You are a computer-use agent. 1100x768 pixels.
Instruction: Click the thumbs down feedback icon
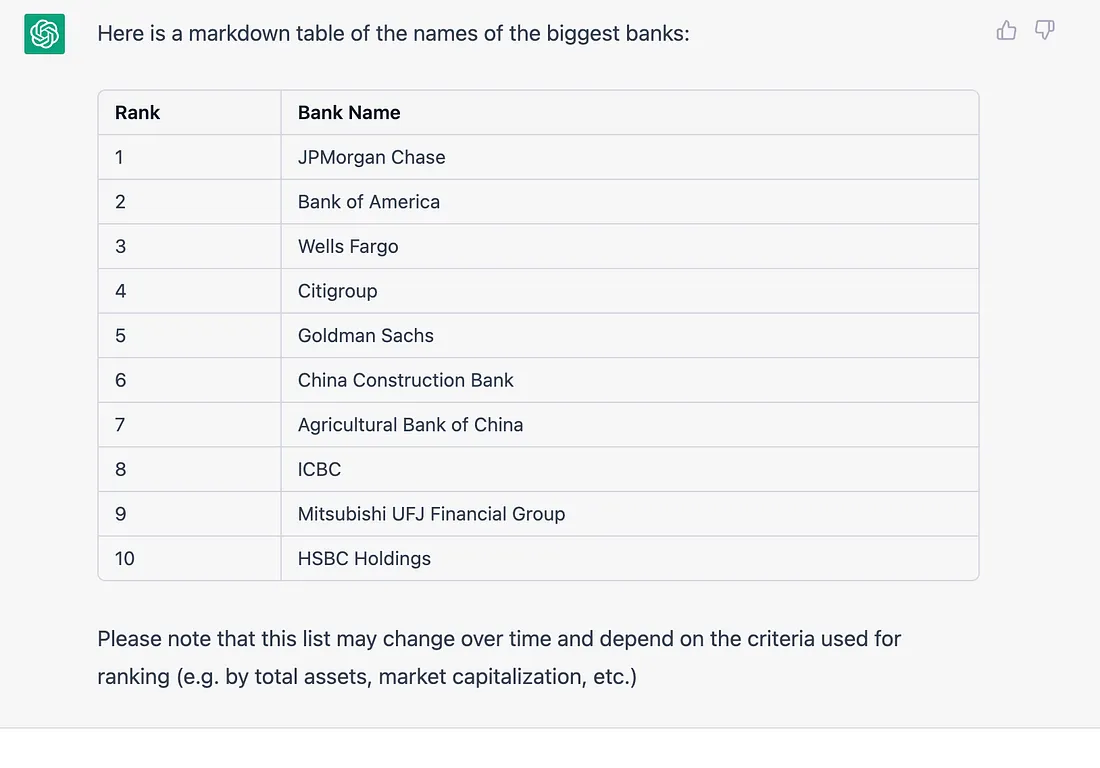(1045, 30)
